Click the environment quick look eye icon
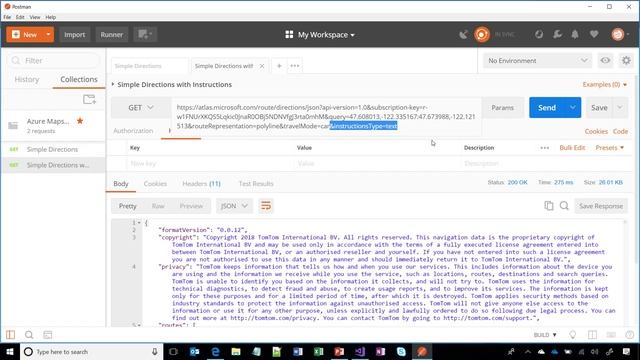This screenshot has width=640, height=360. 605,61
